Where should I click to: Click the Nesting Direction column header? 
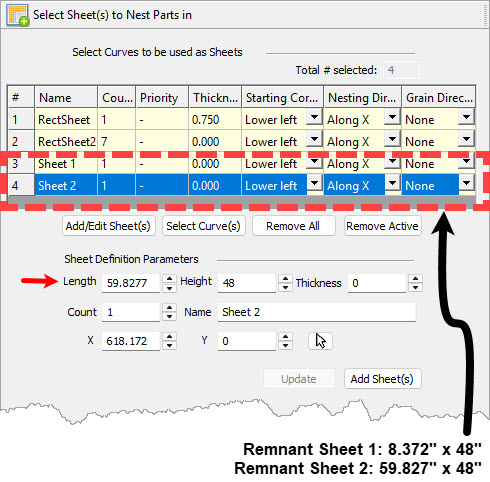coord(363,97)
